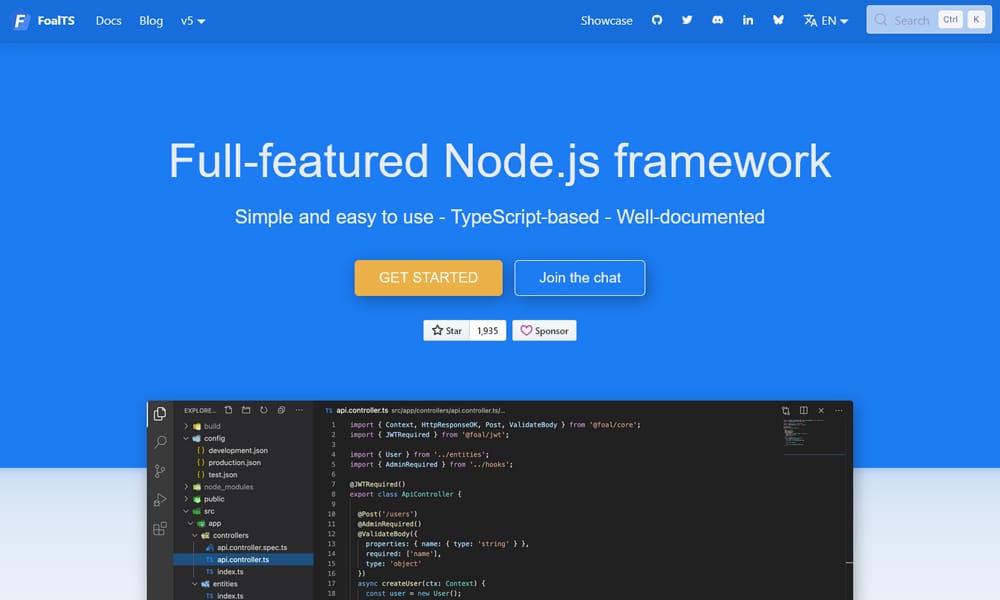
Task: Click the Join the chat button
Action: 580,278
